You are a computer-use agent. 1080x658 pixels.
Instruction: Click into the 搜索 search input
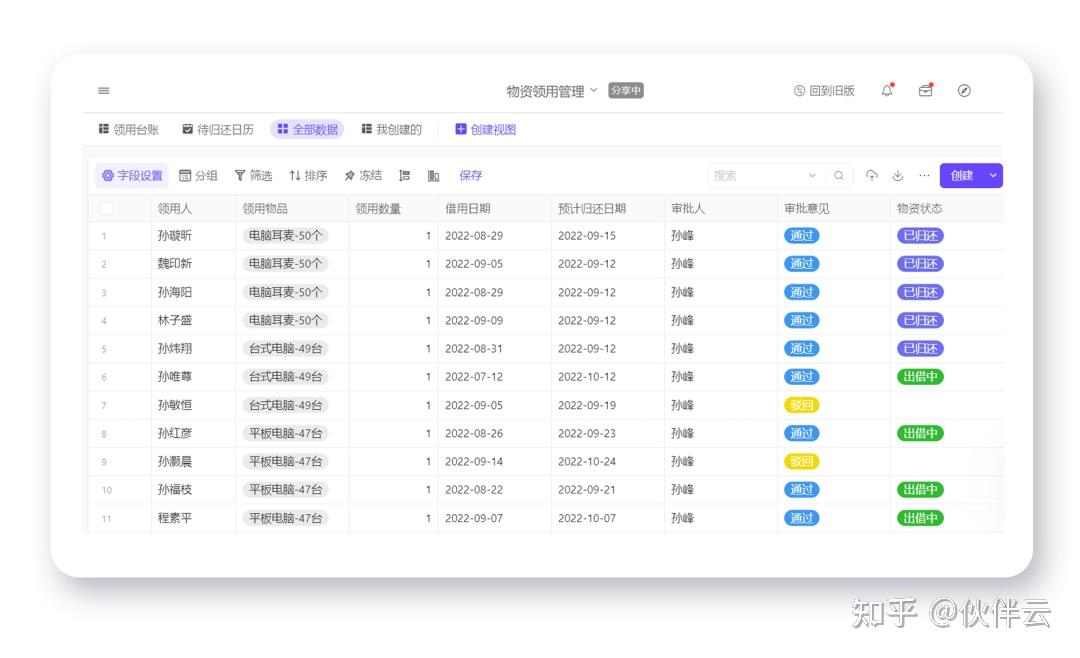756,176
